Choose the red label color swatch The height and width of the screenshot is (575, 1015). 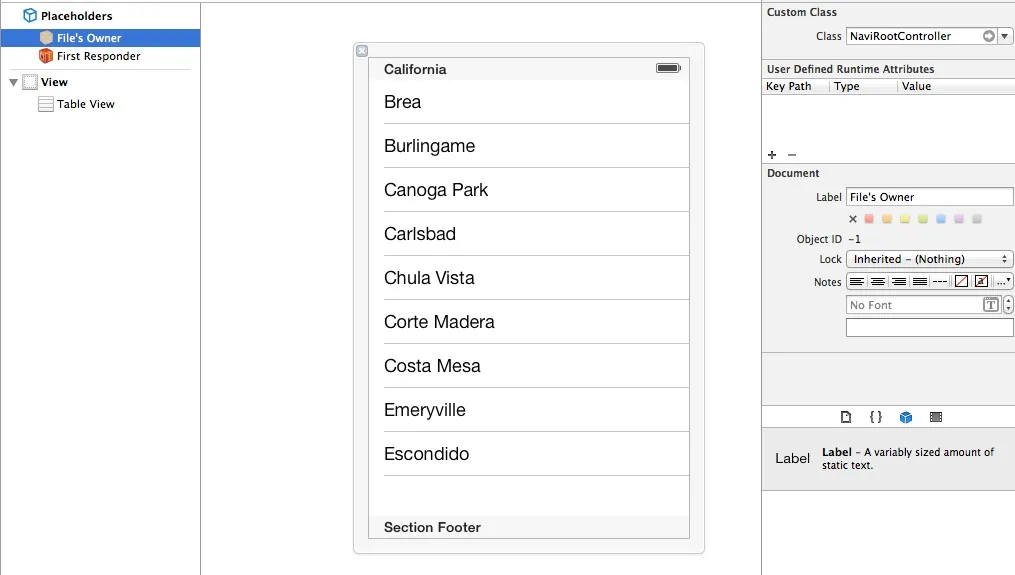coord(869,219)
